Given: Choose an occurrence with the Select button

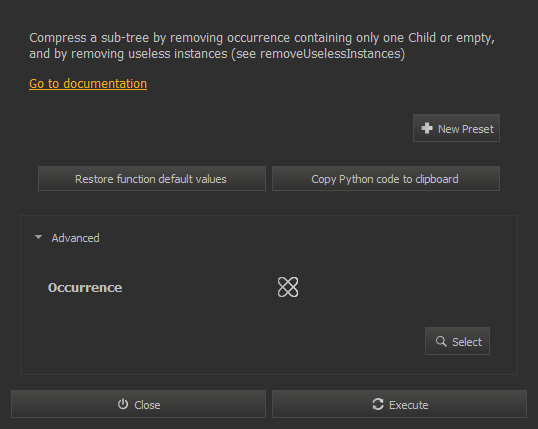Looking at the screenshot, I should click(x=457, y=341).
